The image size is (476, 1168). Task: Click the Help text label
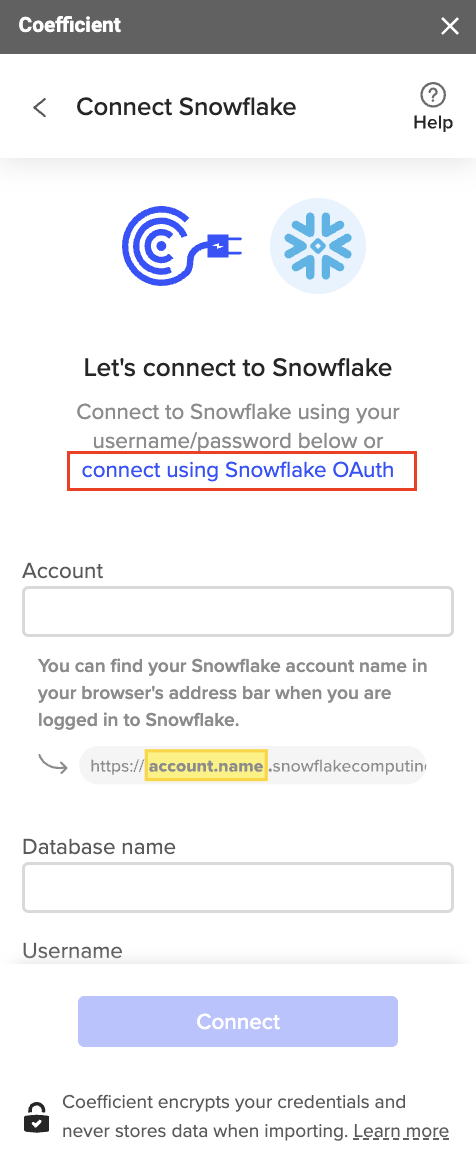433,123
